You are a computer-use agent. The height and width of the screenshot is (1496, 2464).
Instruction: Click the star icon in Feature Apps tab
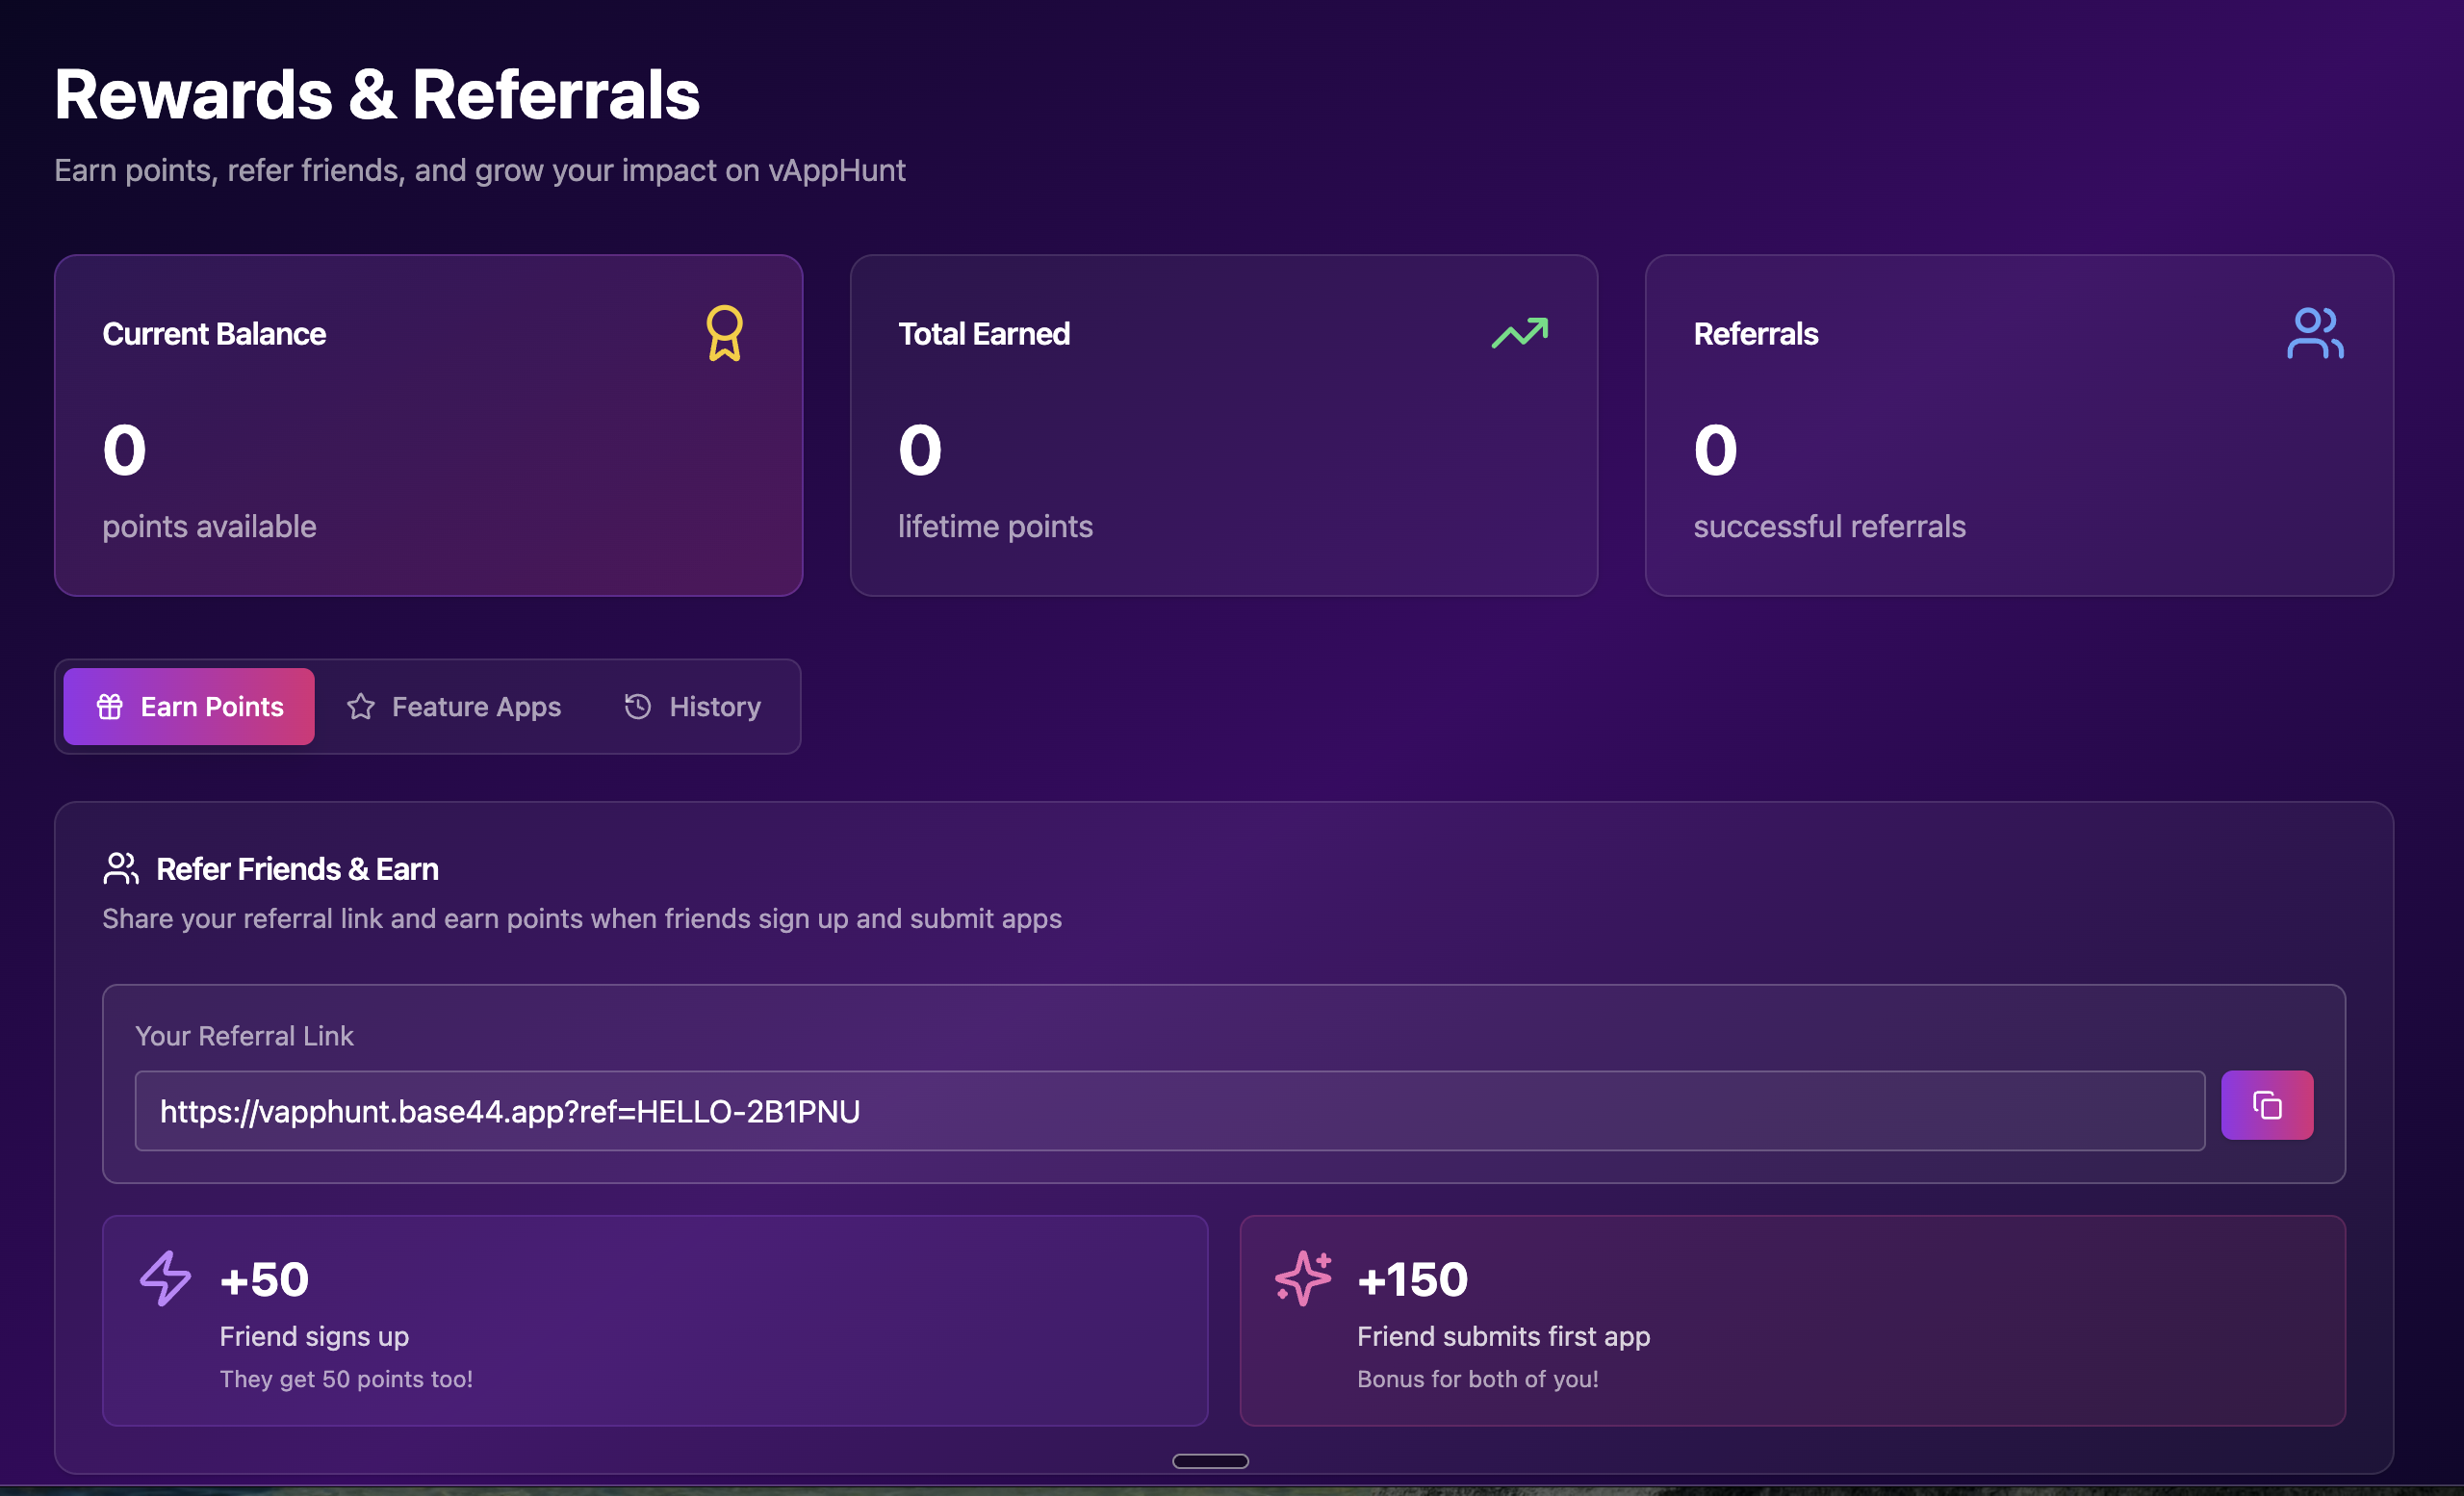tap(361, 707)
